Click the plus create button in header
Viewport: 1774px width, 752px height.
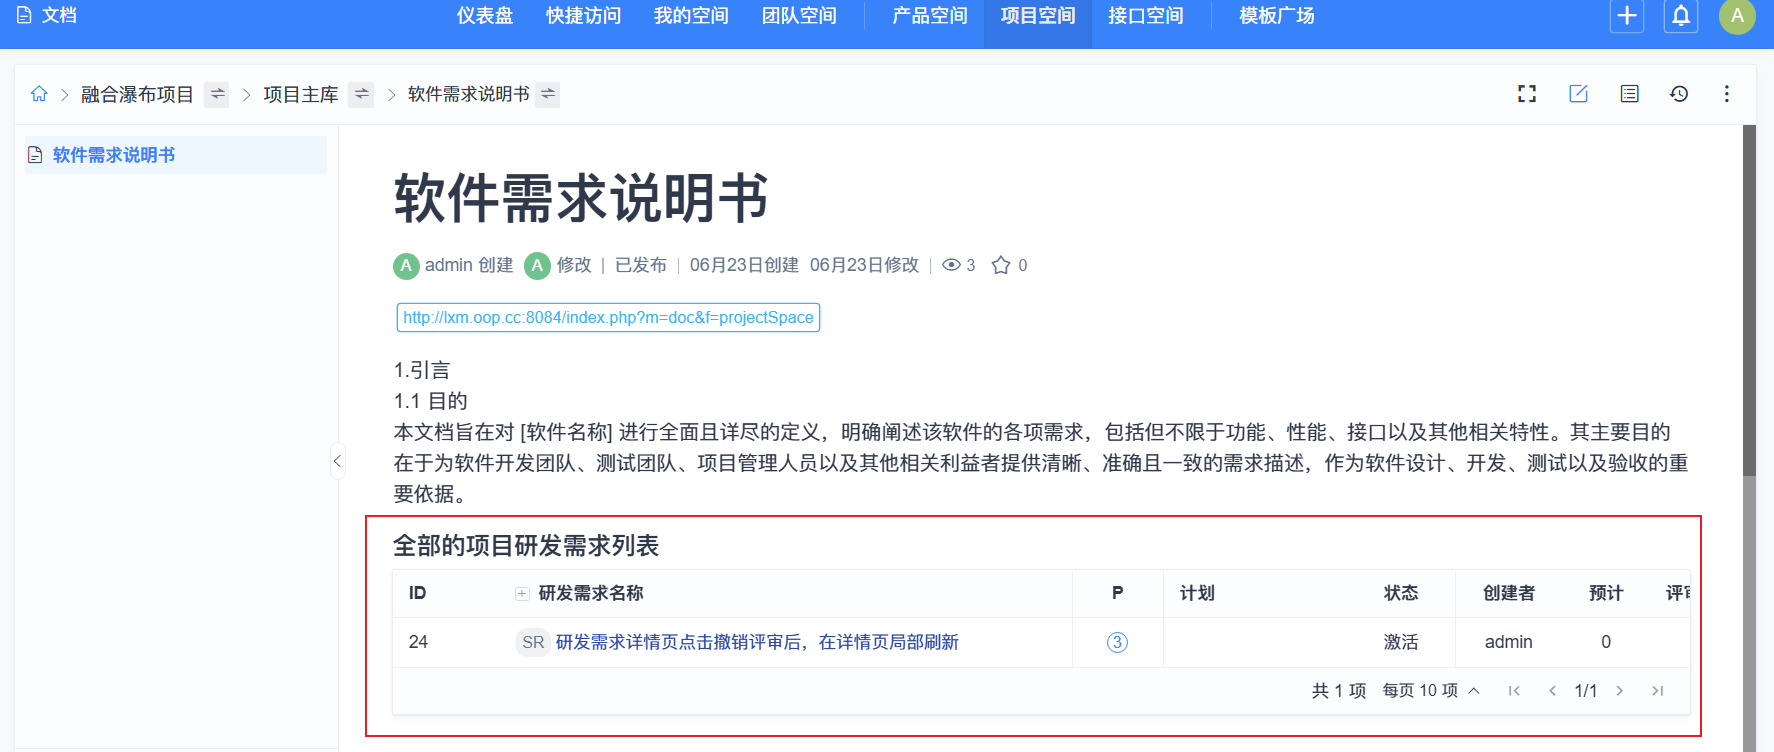[x=1627, y=16]
